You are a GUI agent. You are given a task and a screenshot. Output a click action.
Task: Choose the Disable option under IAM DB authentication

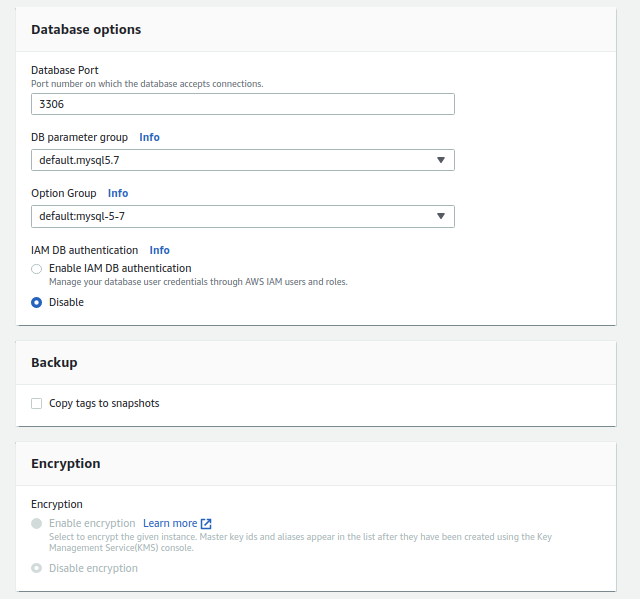(x=37, y=302)
